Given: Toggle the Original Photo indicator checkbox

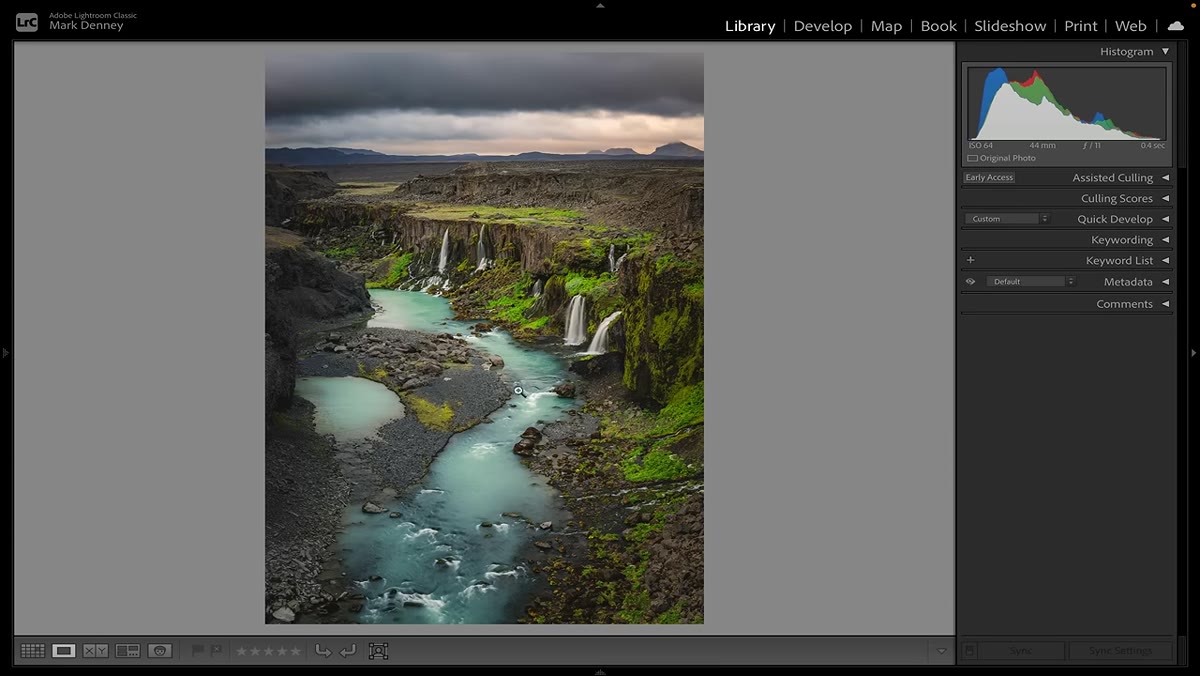Looking at the screenshot, I should 972,158.
